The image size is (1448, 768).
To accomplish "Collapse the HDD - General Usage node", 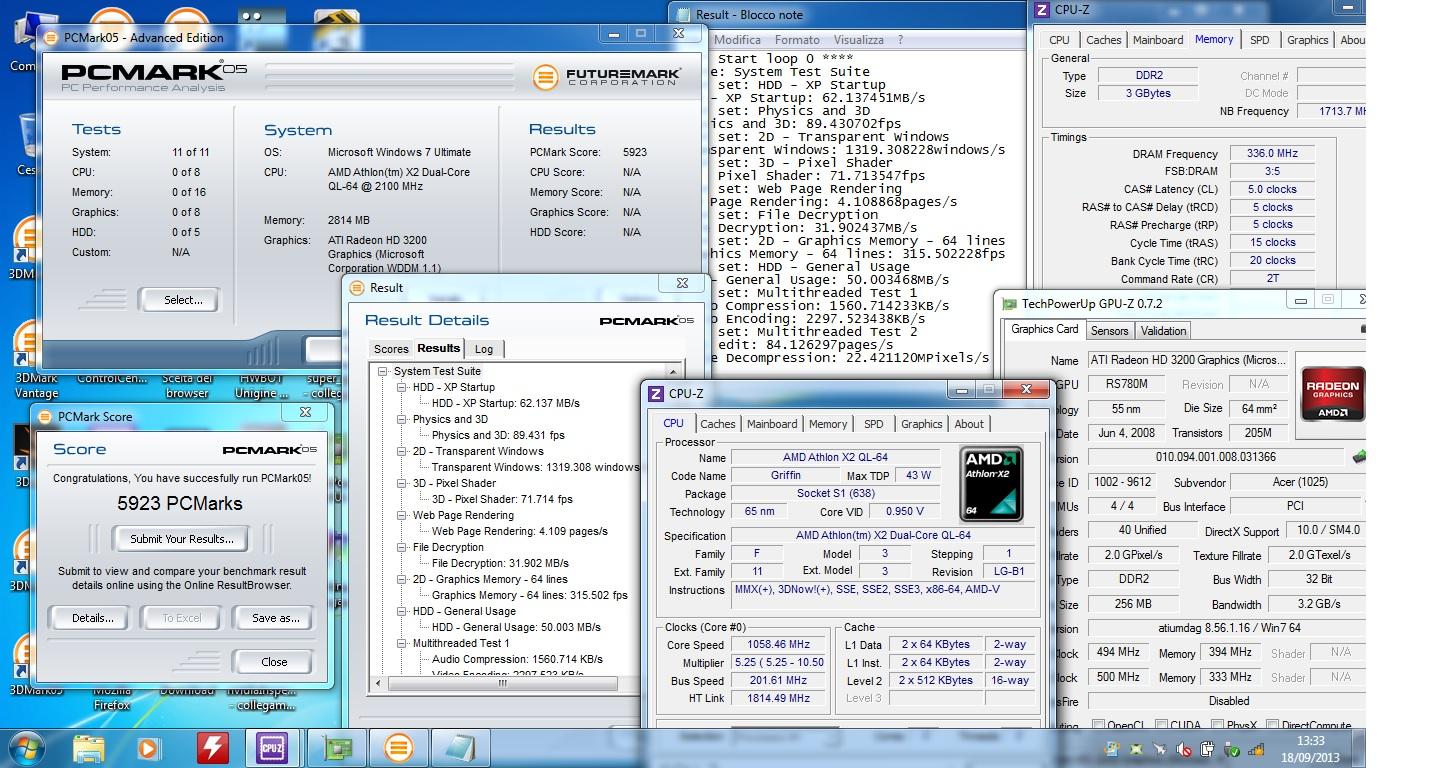I will tap(401, 611).
